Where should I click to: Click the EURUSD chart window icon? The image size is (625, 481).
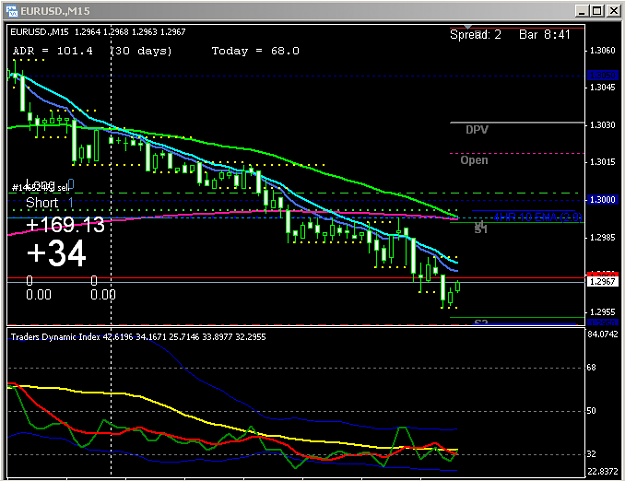(x=12, y=11)
